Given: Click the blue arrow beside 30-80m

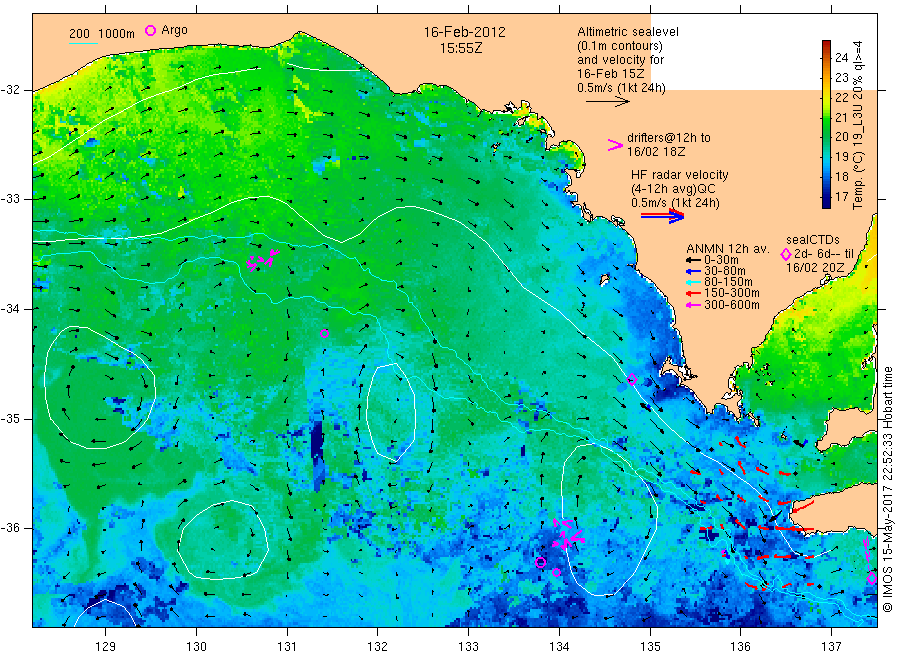Looking at the screenshot, I should click(x=693, y=271).
